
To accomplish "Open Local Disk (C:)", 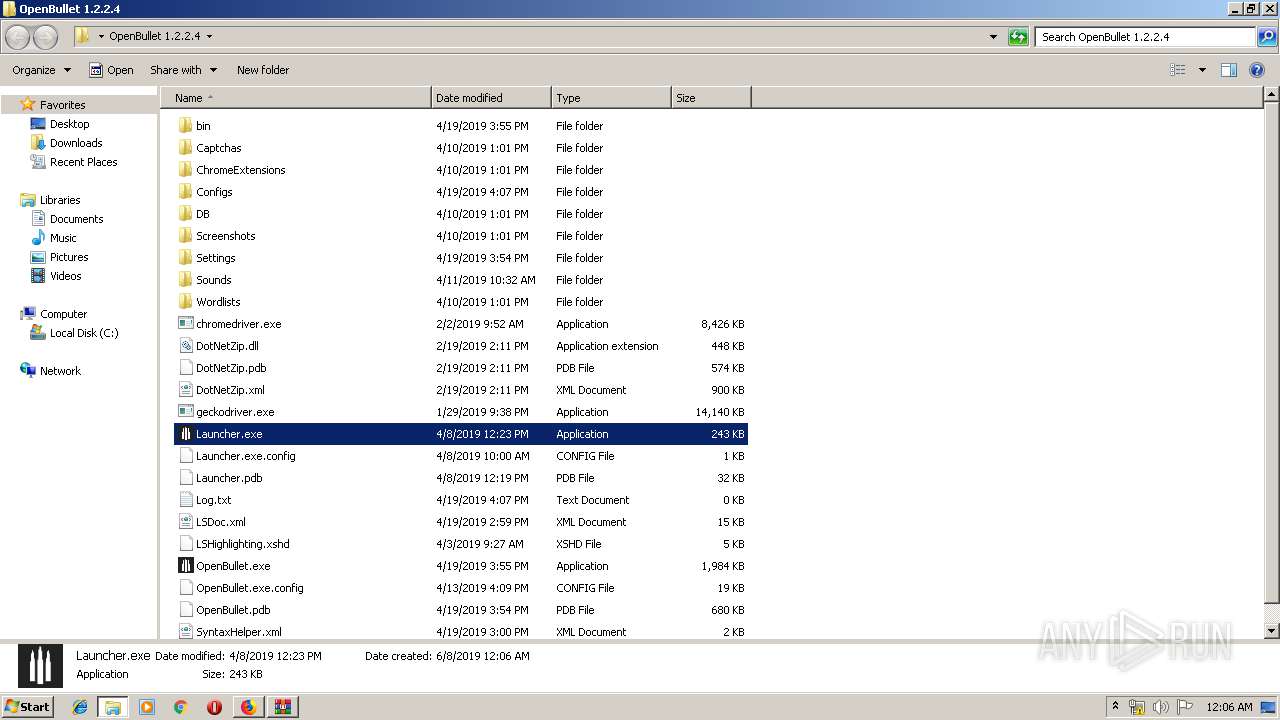I will pyautogui.click(x=84, y=333).
